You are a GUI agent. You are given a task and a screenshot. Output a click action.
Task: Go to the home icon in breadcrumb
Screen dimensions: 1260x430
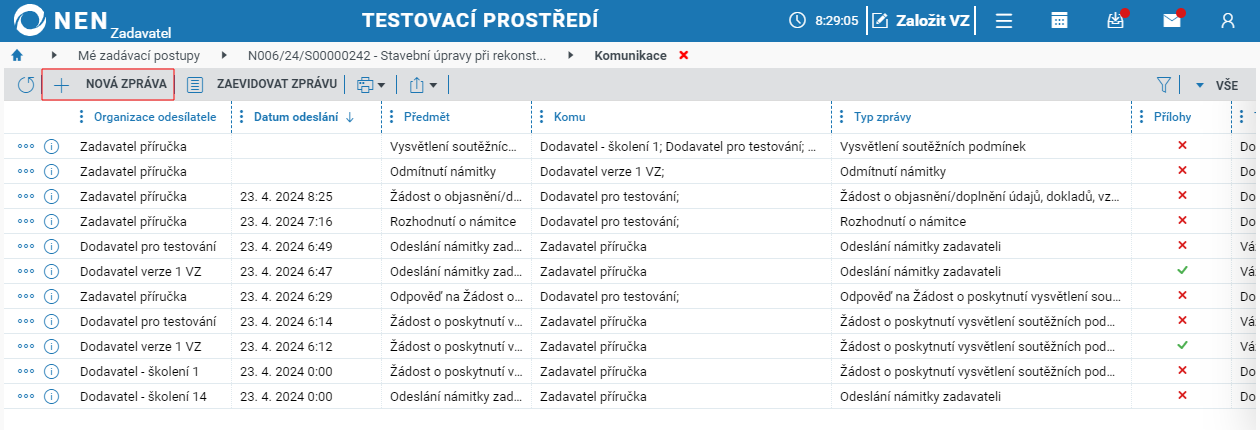(x=16, y=55)
